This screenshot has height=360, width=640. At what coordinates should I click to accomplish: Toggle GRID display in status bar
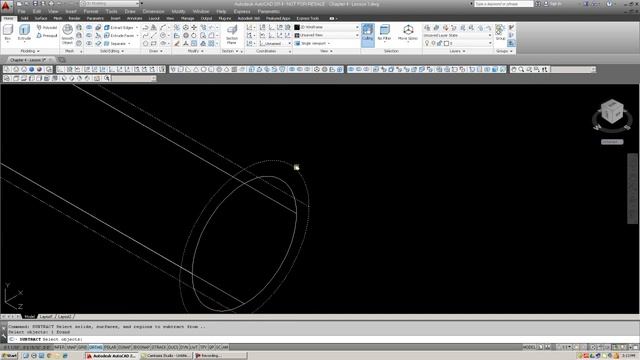pyautogui.click(x=82, y=347)
